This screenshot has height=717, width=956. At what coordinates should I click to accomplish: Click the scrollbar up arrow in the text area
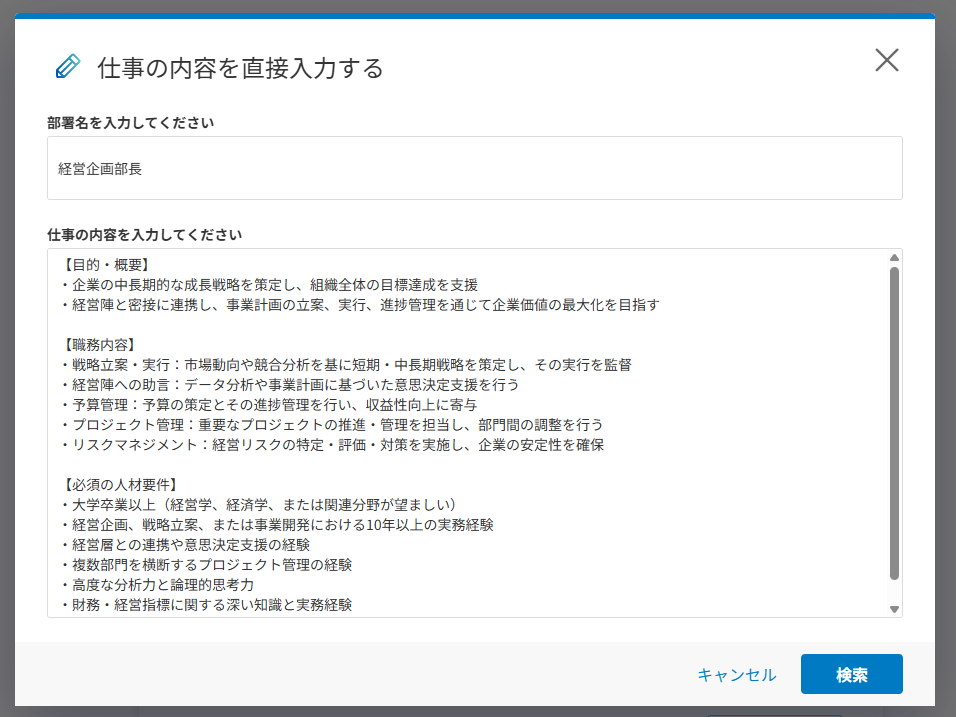894,258
